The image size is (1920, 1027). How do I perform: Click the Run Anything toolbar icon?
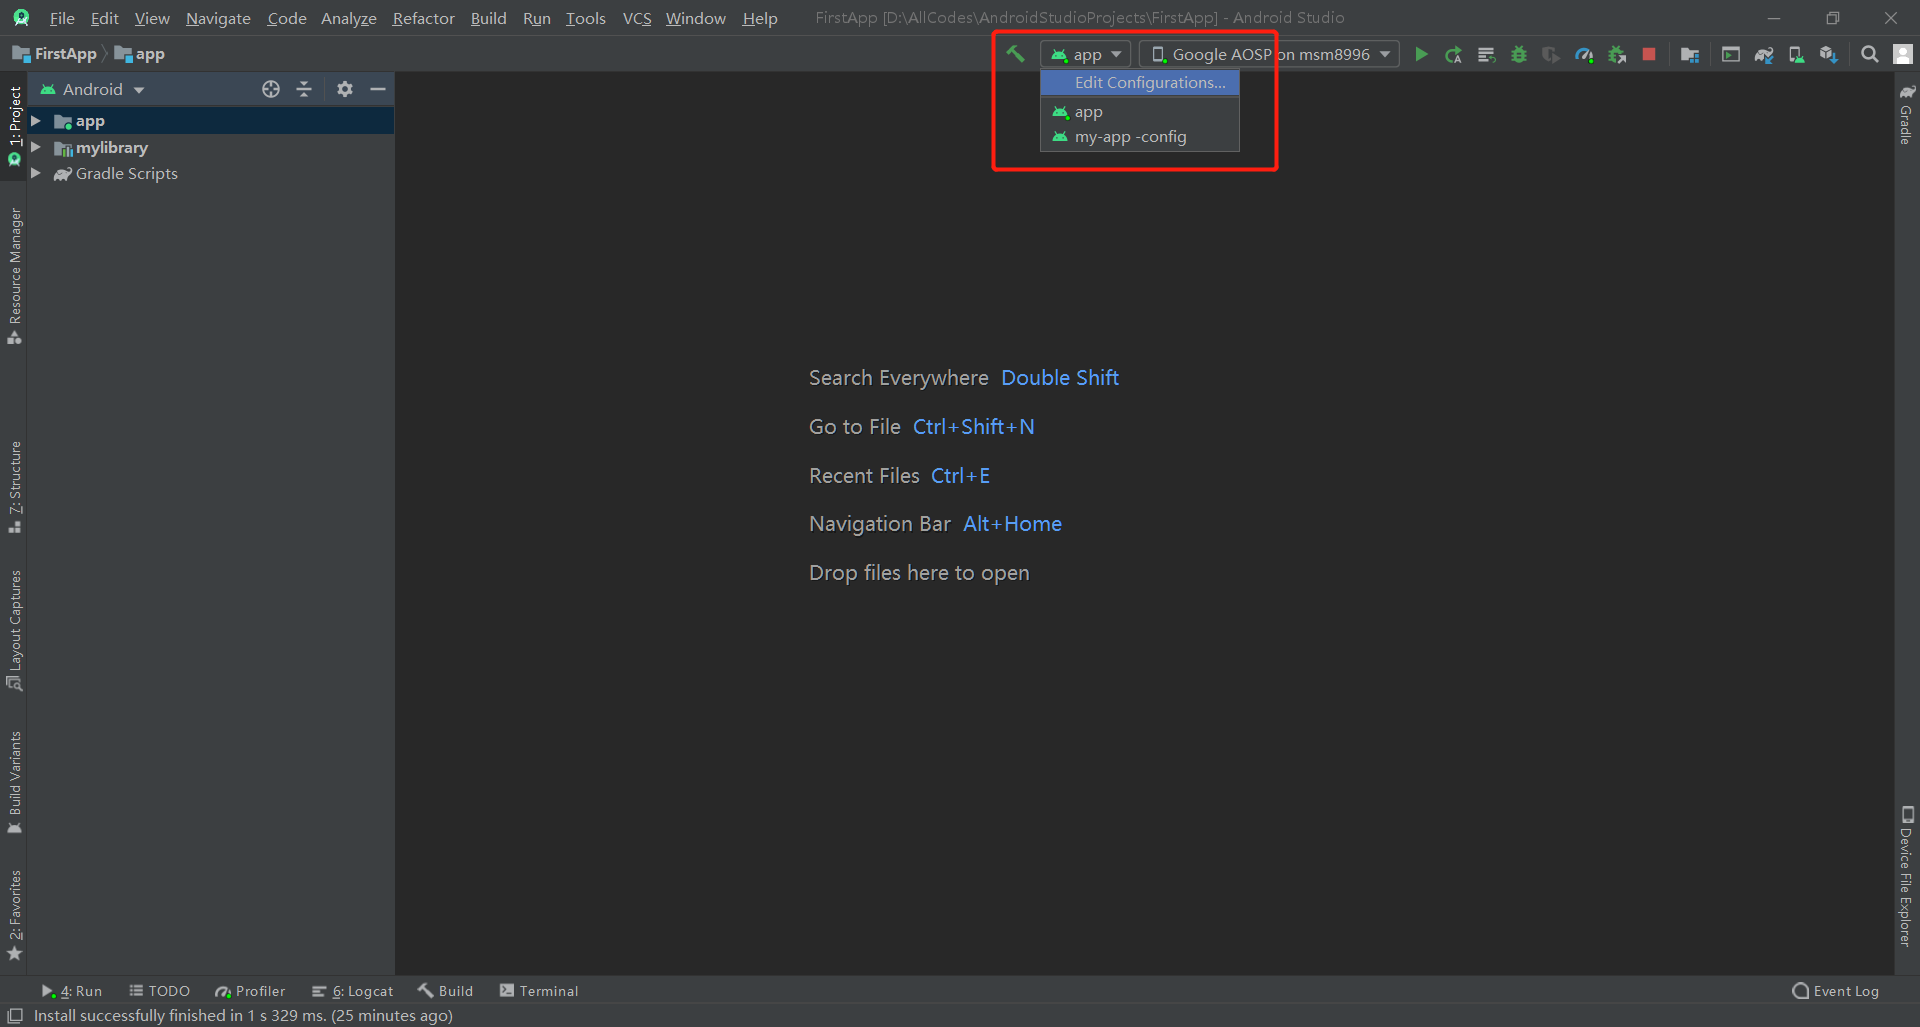(1731, 54)
